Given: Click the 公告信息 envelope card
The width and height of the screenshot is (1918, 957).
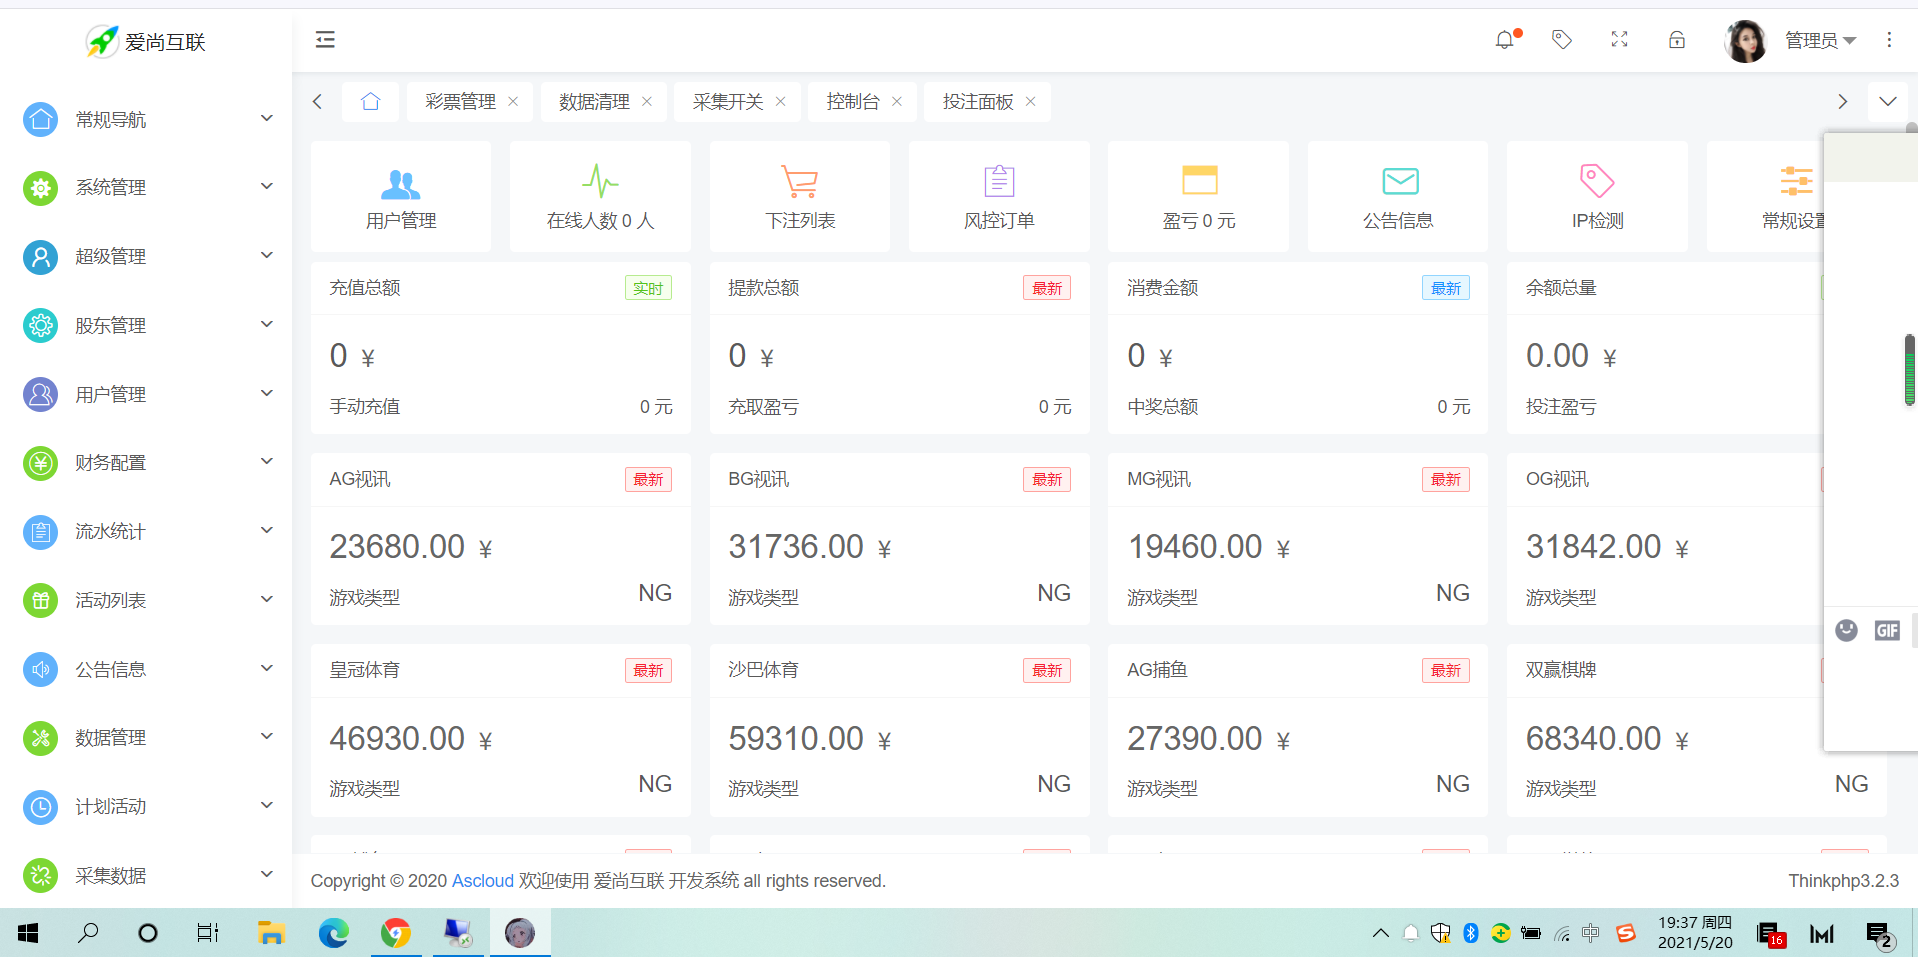Looking at the screenshot, I should (x=1398, y=197).
